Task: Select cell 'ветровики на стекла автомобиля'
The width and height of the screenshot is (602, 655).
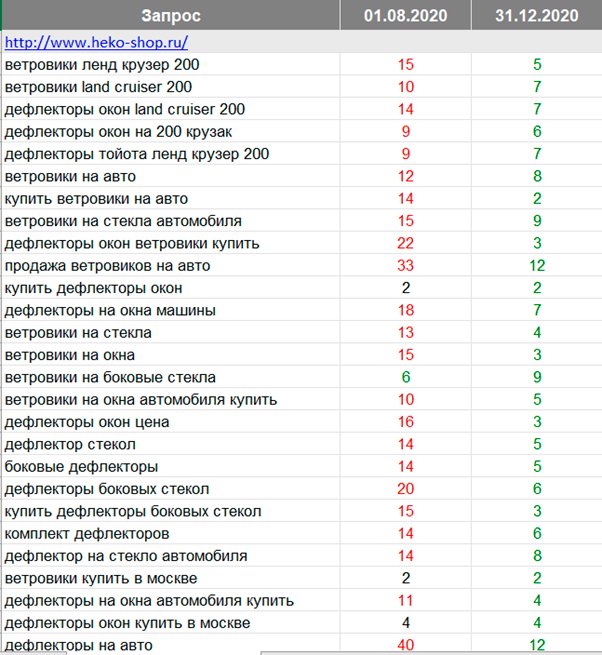Action: tap(171, 221)
